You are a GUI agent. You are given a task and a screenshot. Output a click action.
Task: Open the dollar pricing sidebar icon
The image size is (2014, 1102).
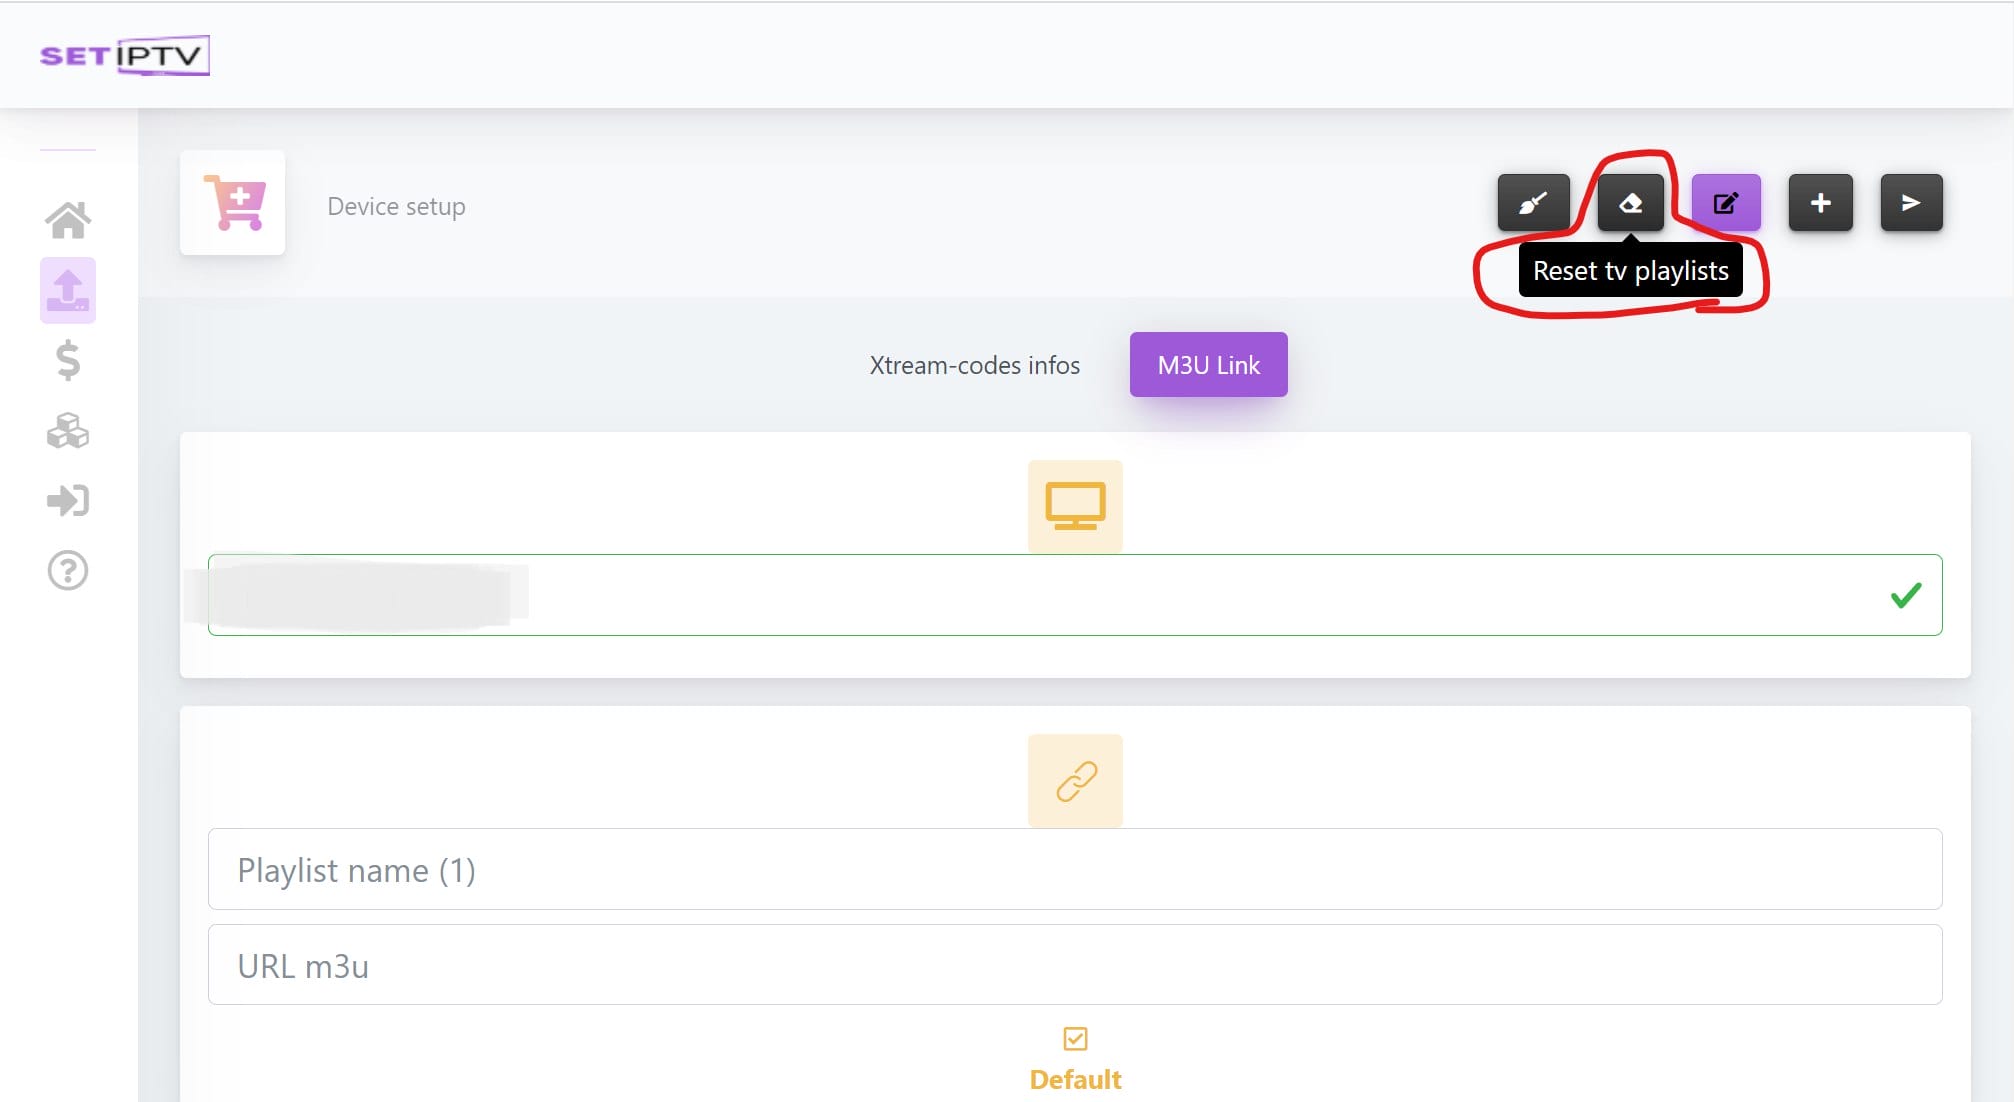68,360
